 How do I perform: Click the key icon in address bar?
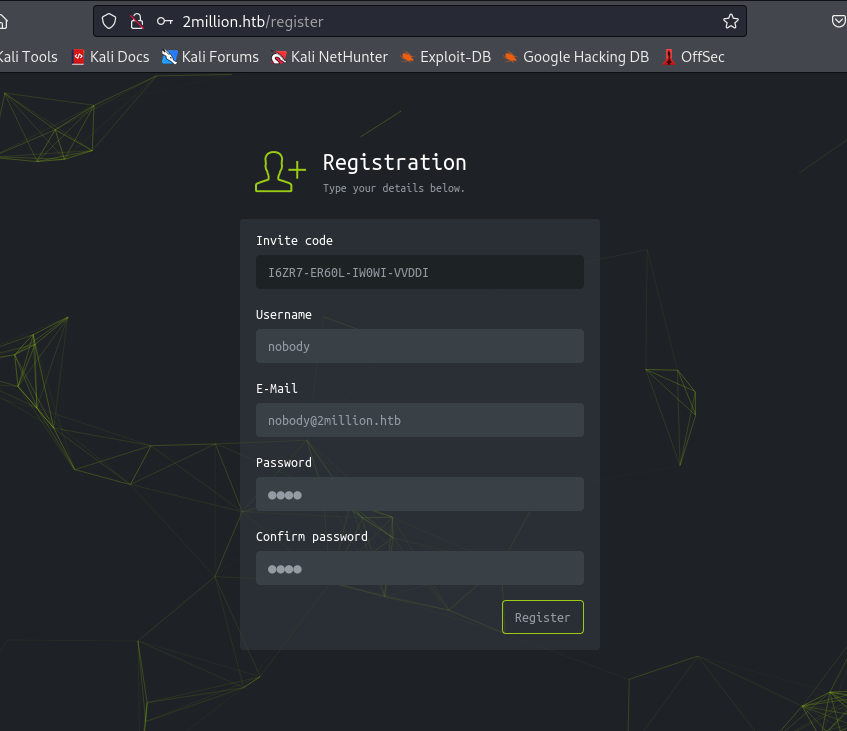[x=165, y=21]
